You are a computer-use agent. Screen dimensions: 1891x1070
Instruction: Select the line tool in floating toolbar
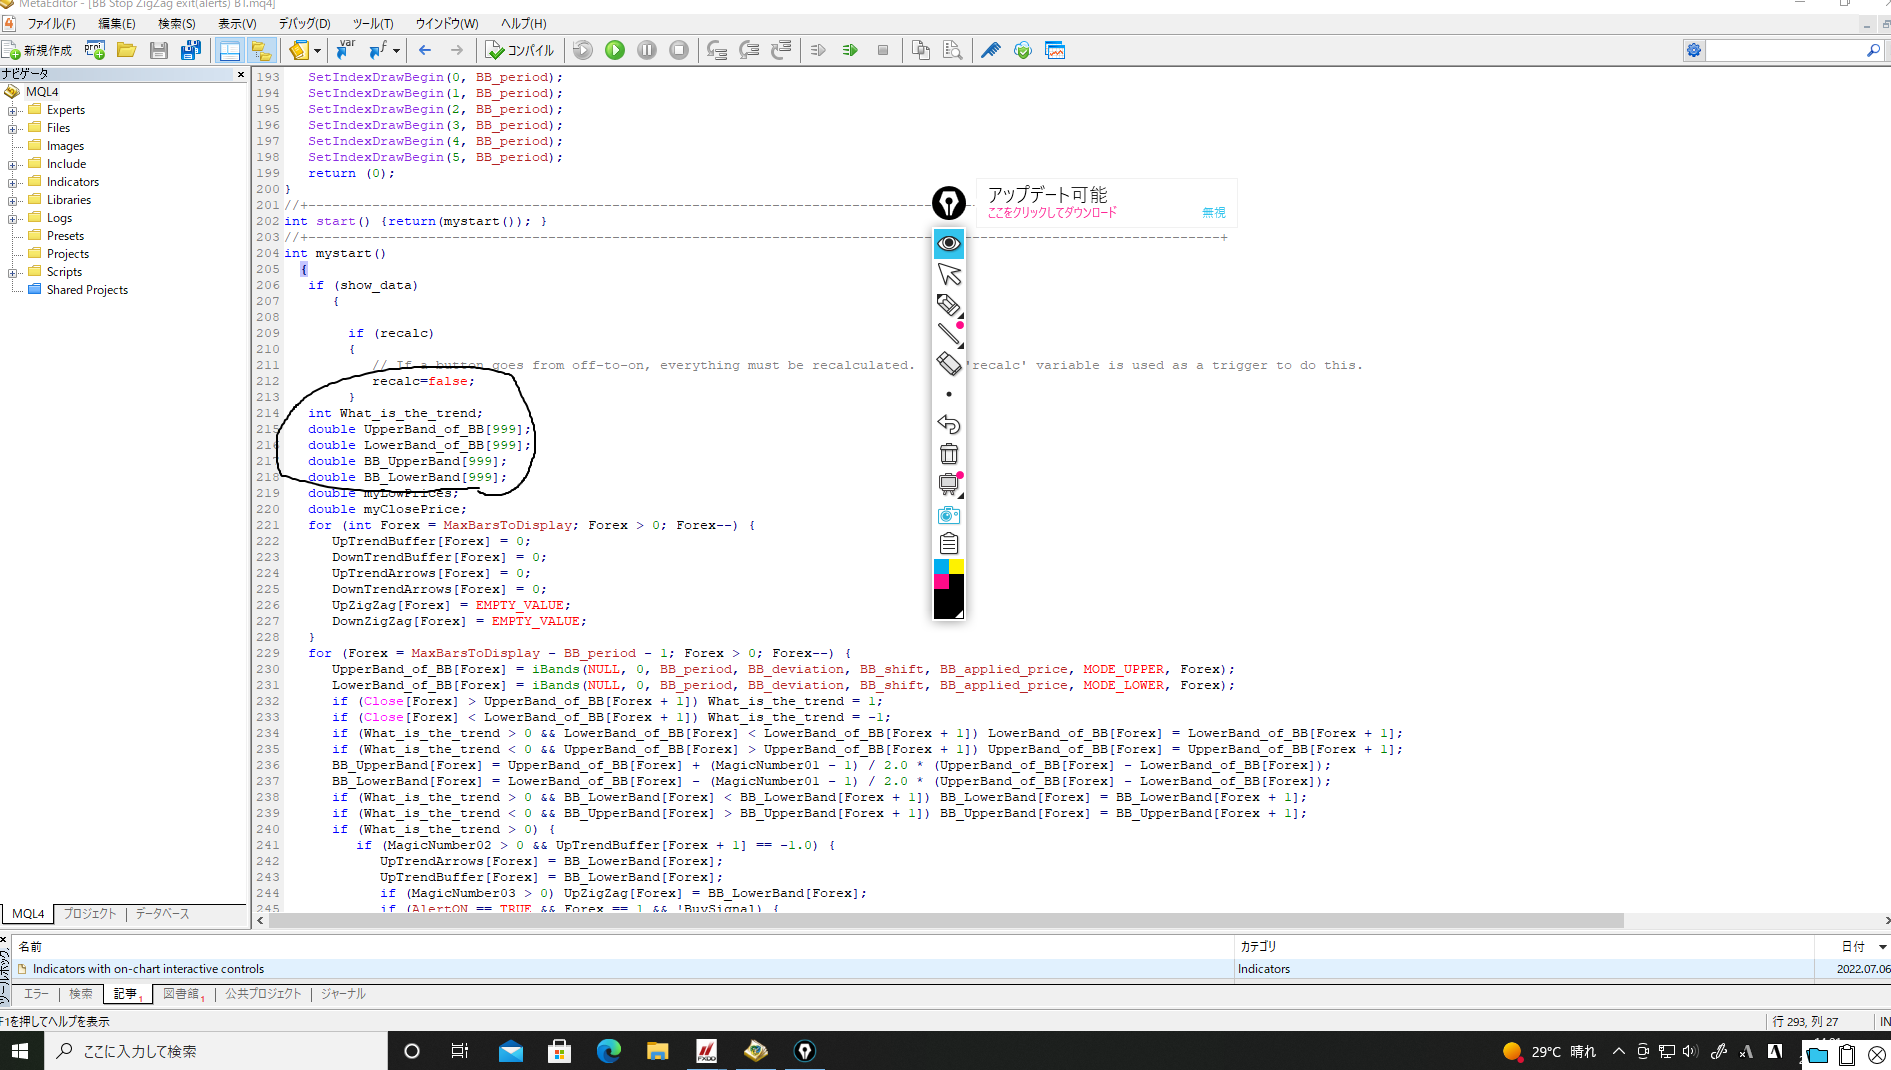coord(949,334)
